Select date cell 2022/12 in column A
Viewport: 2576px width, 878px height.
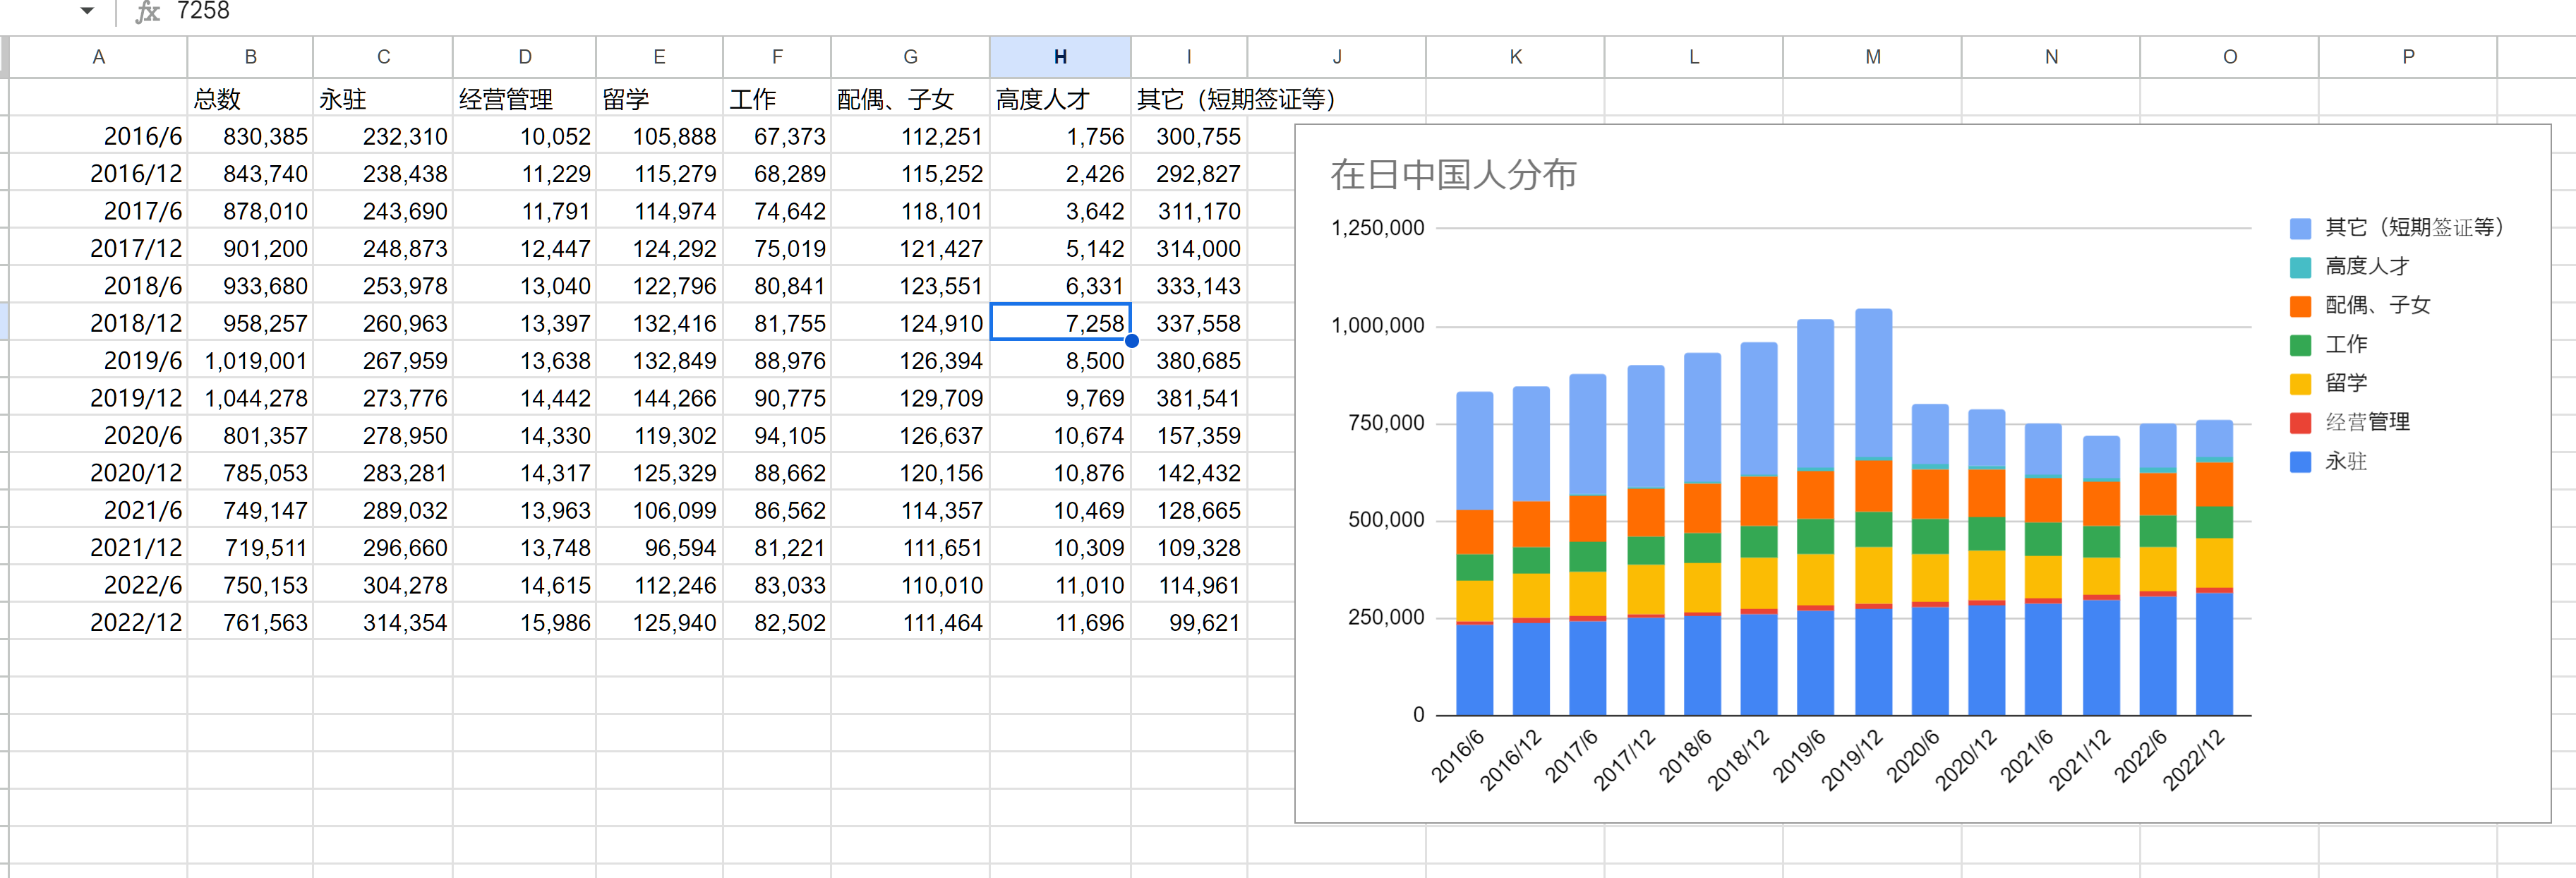pos(98,622)
